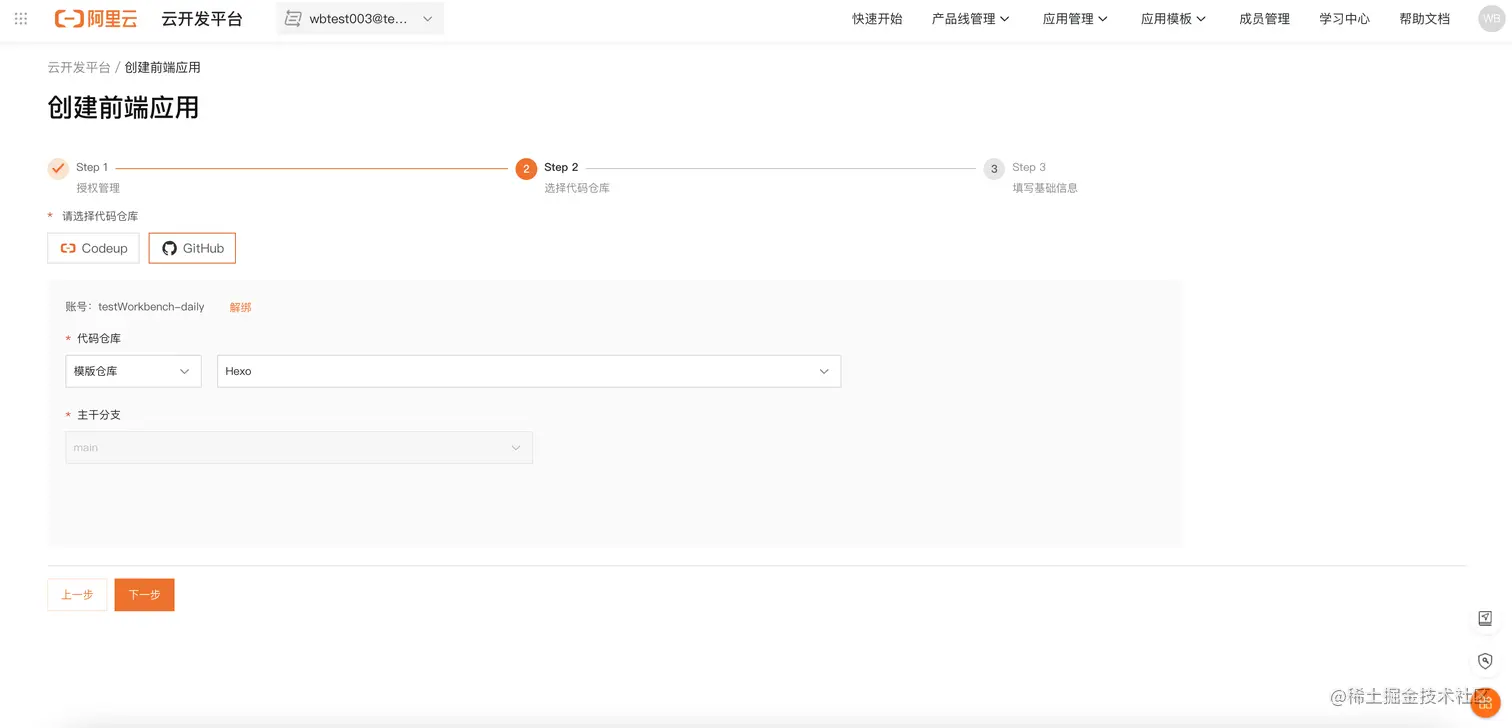The image size is (1512, 728).
Task: Click the 选择代码仓库 step label
Action: (x=577, y=188)
